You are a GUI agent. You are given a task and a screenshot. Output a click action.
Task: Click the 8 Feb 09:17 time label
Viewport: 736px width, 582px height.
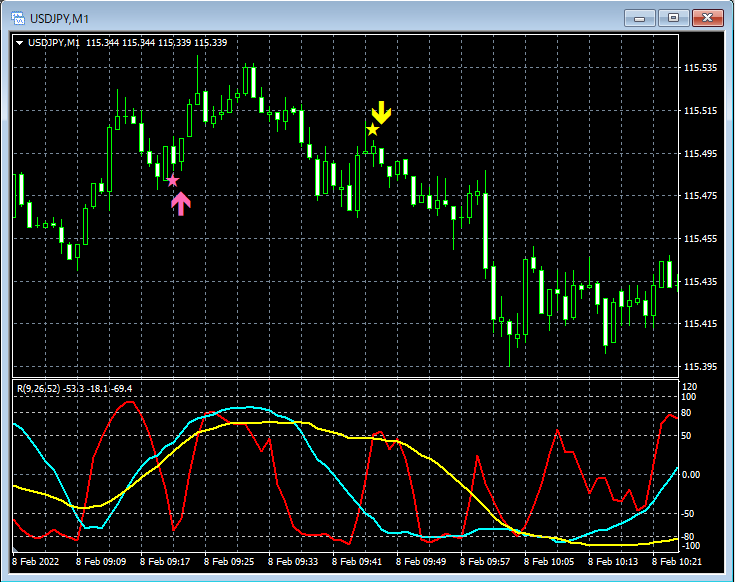click(165, 562)
